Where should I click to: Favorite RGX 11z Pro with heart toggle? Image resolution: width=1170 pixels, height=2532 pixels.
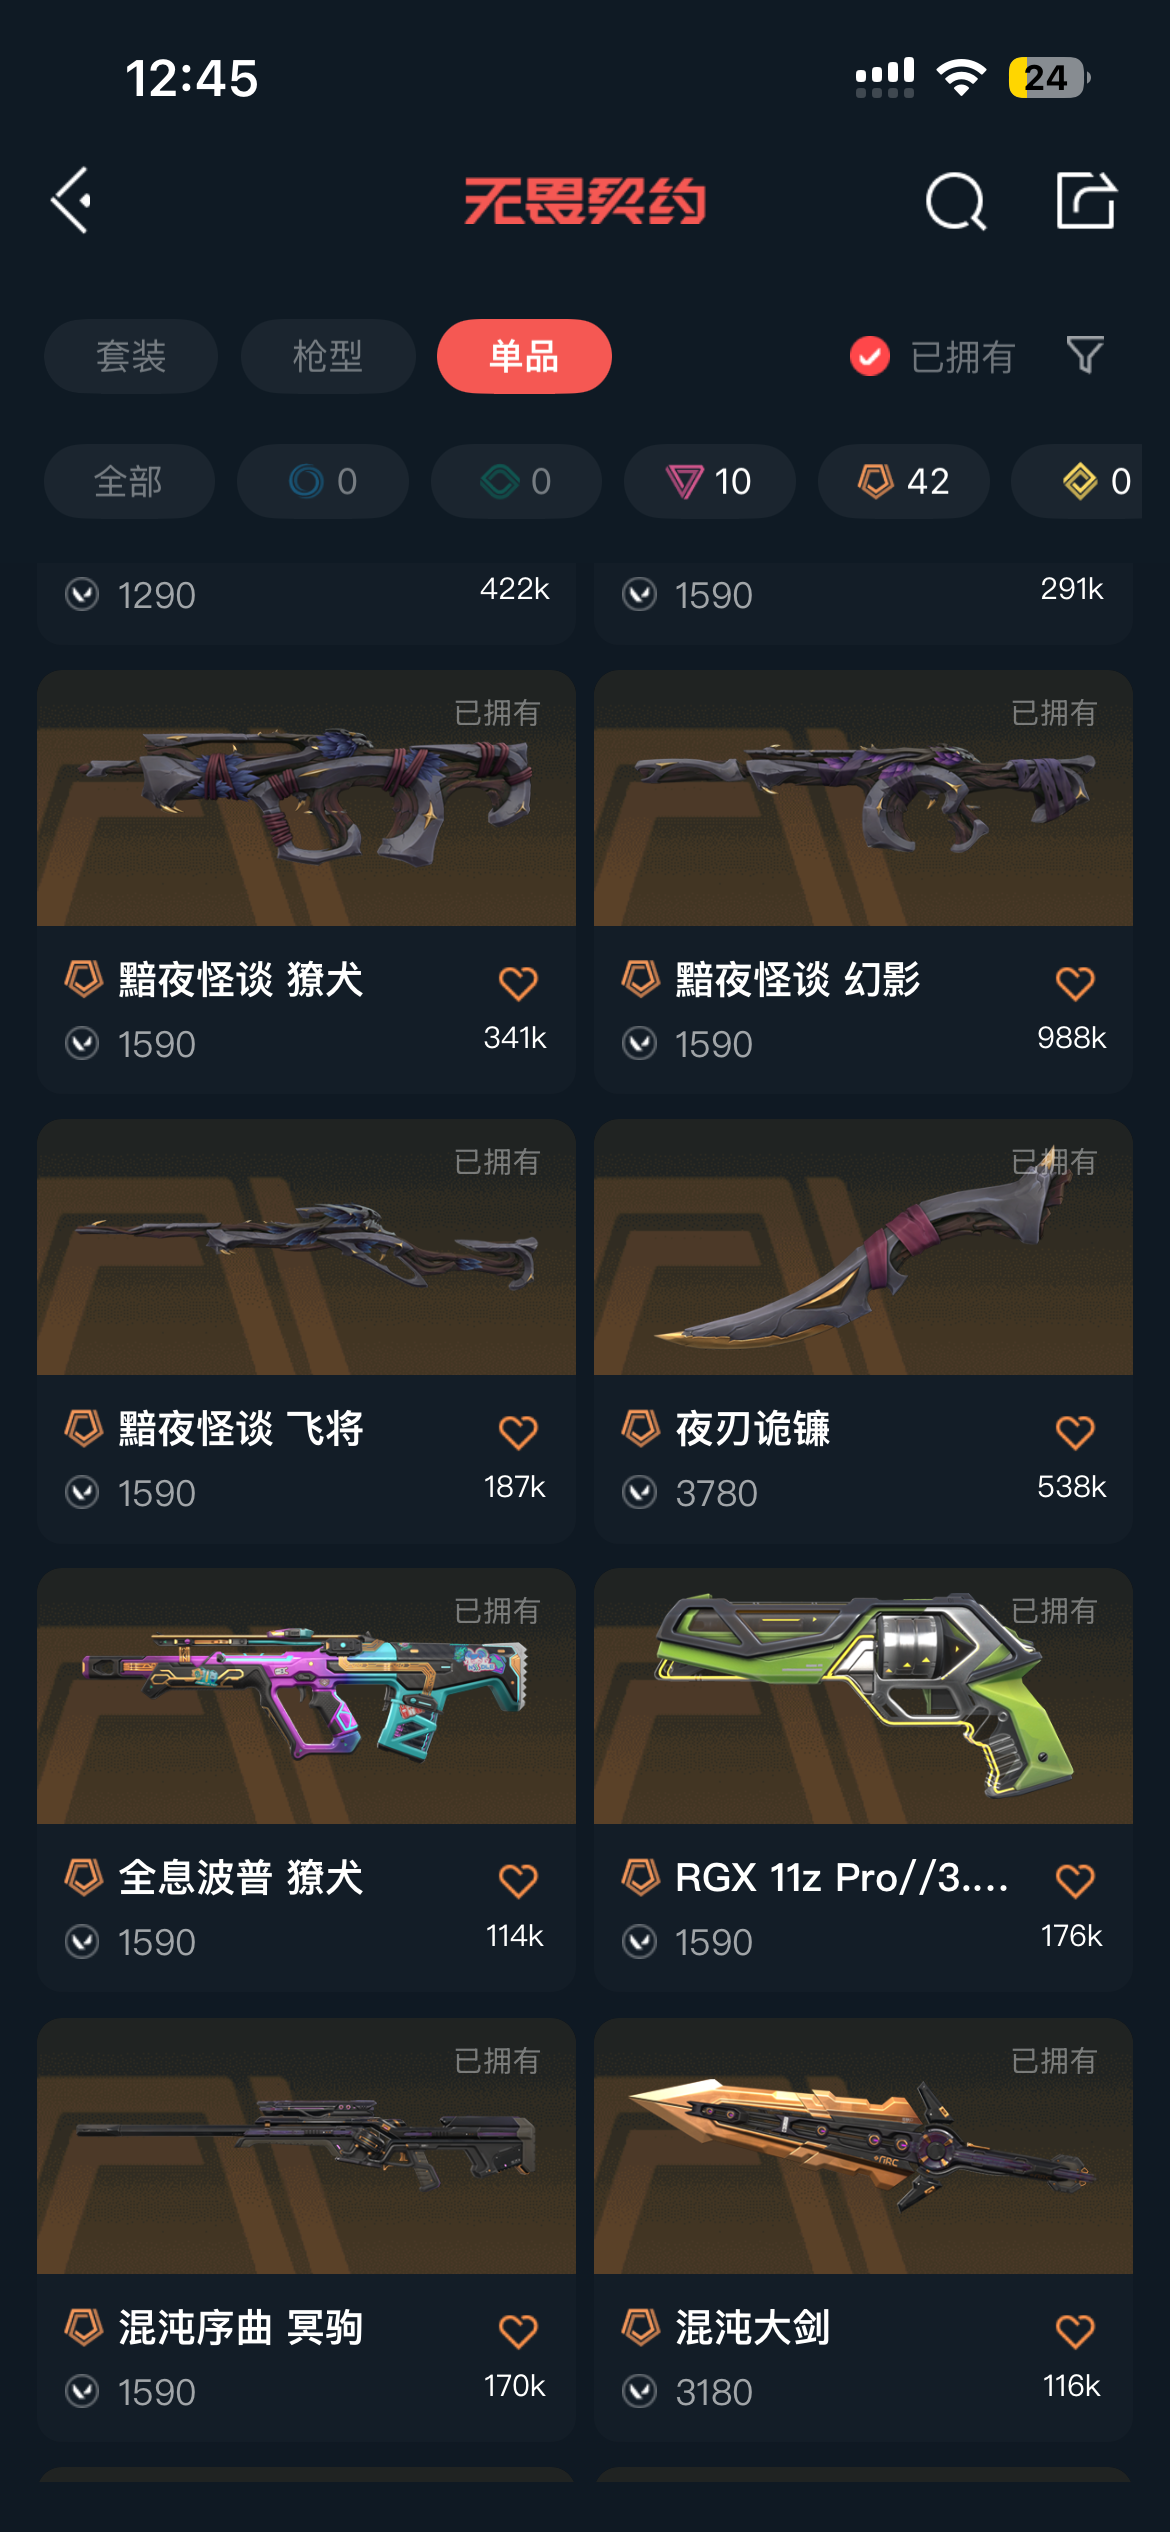click(1075, 1881)
